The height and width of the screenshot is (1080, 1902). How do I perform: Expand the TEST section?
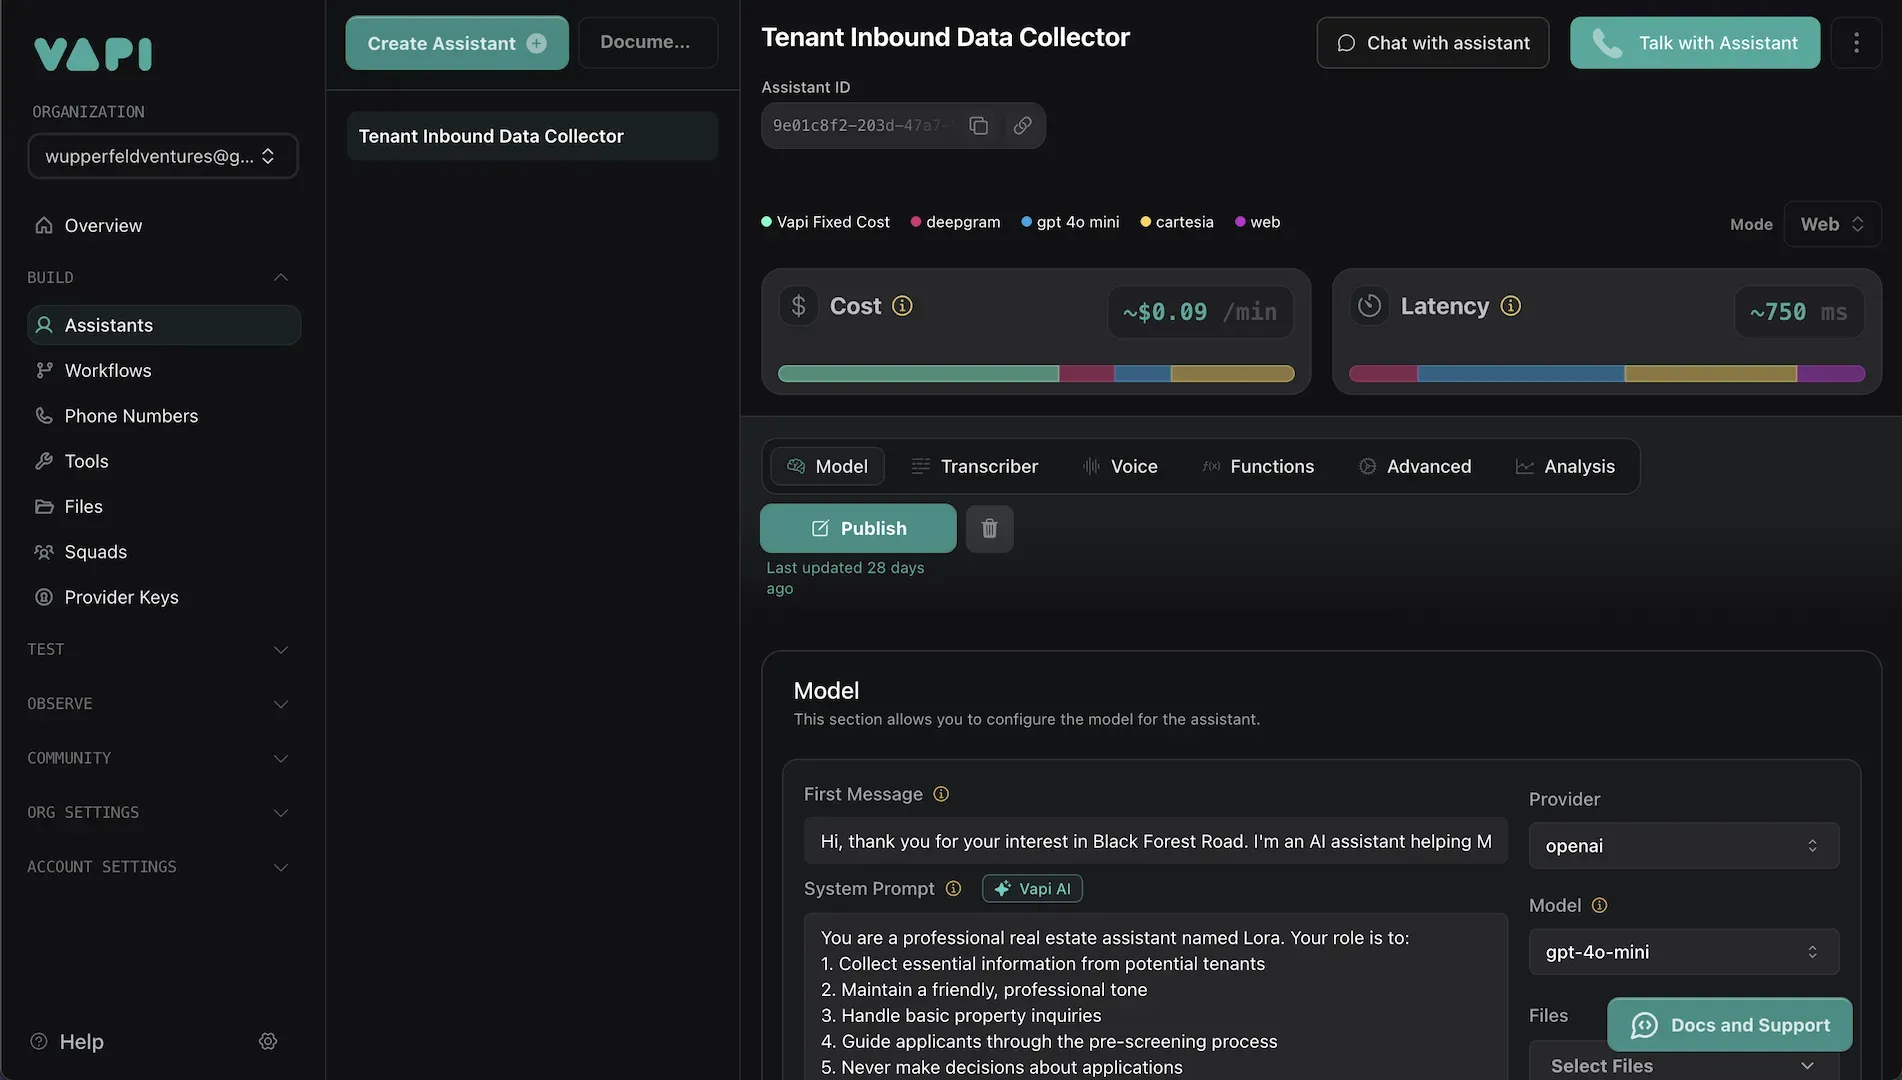point(158,650)
